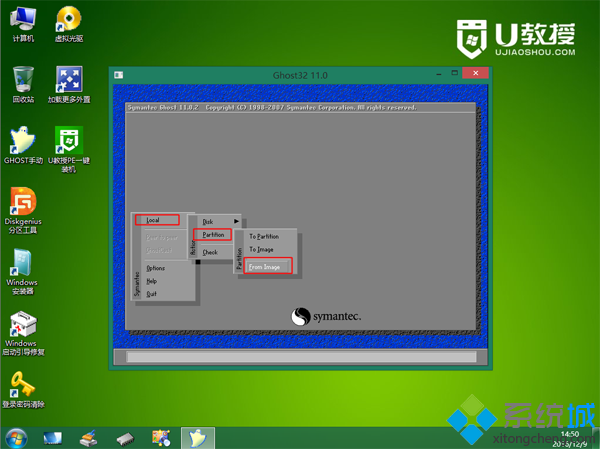The width and height of the screenshot is (600, 449).
Task: Open the monitor icon in the taskbar
Action: click(52, 438)
